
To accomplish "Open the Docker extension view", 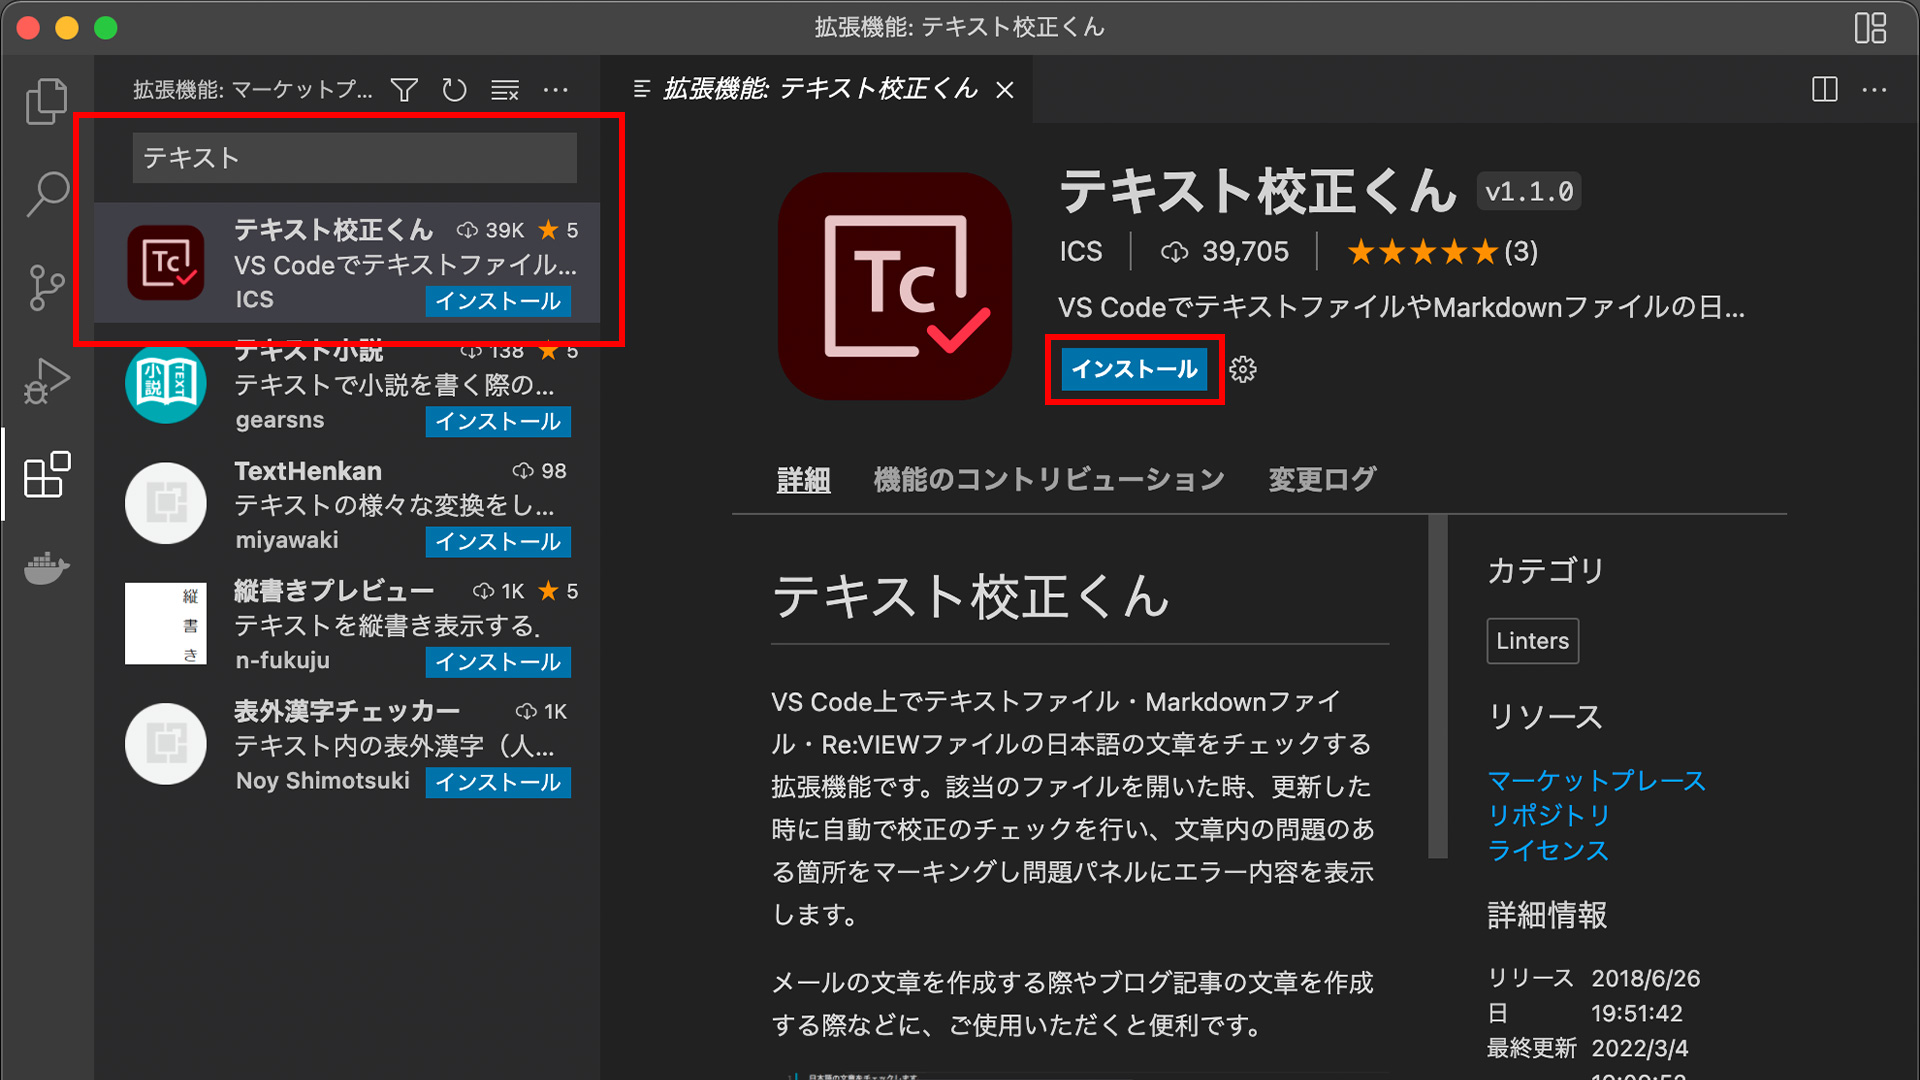I will (46, 568).
